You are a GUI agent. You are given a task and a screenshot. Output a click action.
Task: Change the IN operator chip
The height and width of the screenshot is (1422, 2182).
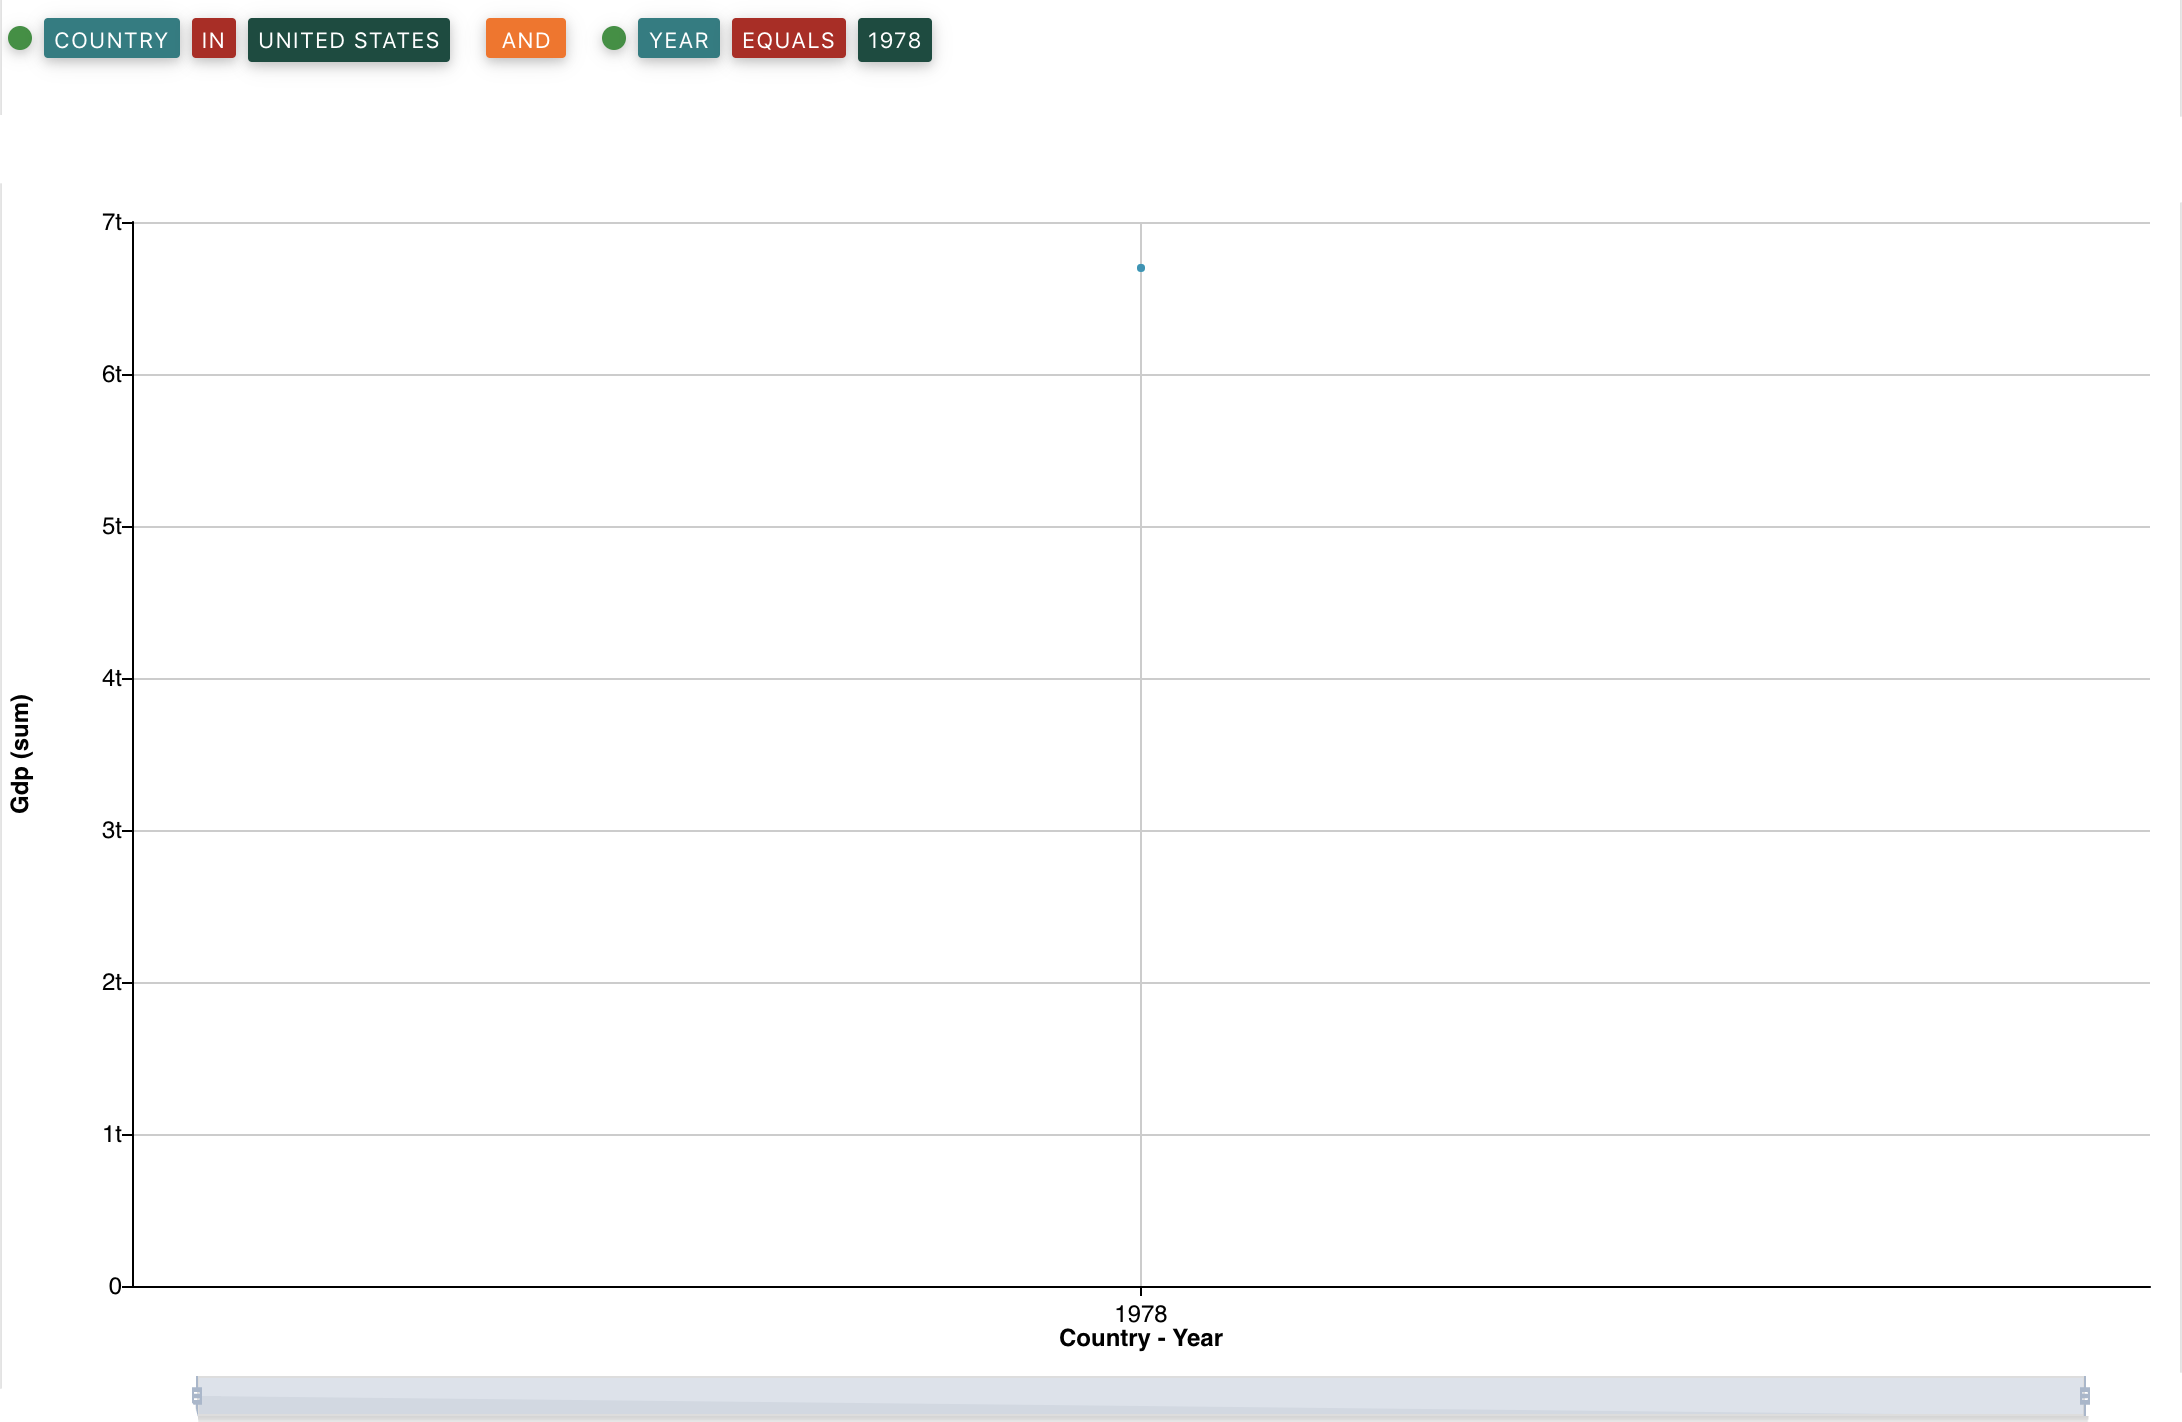click(x=213, y=40)
